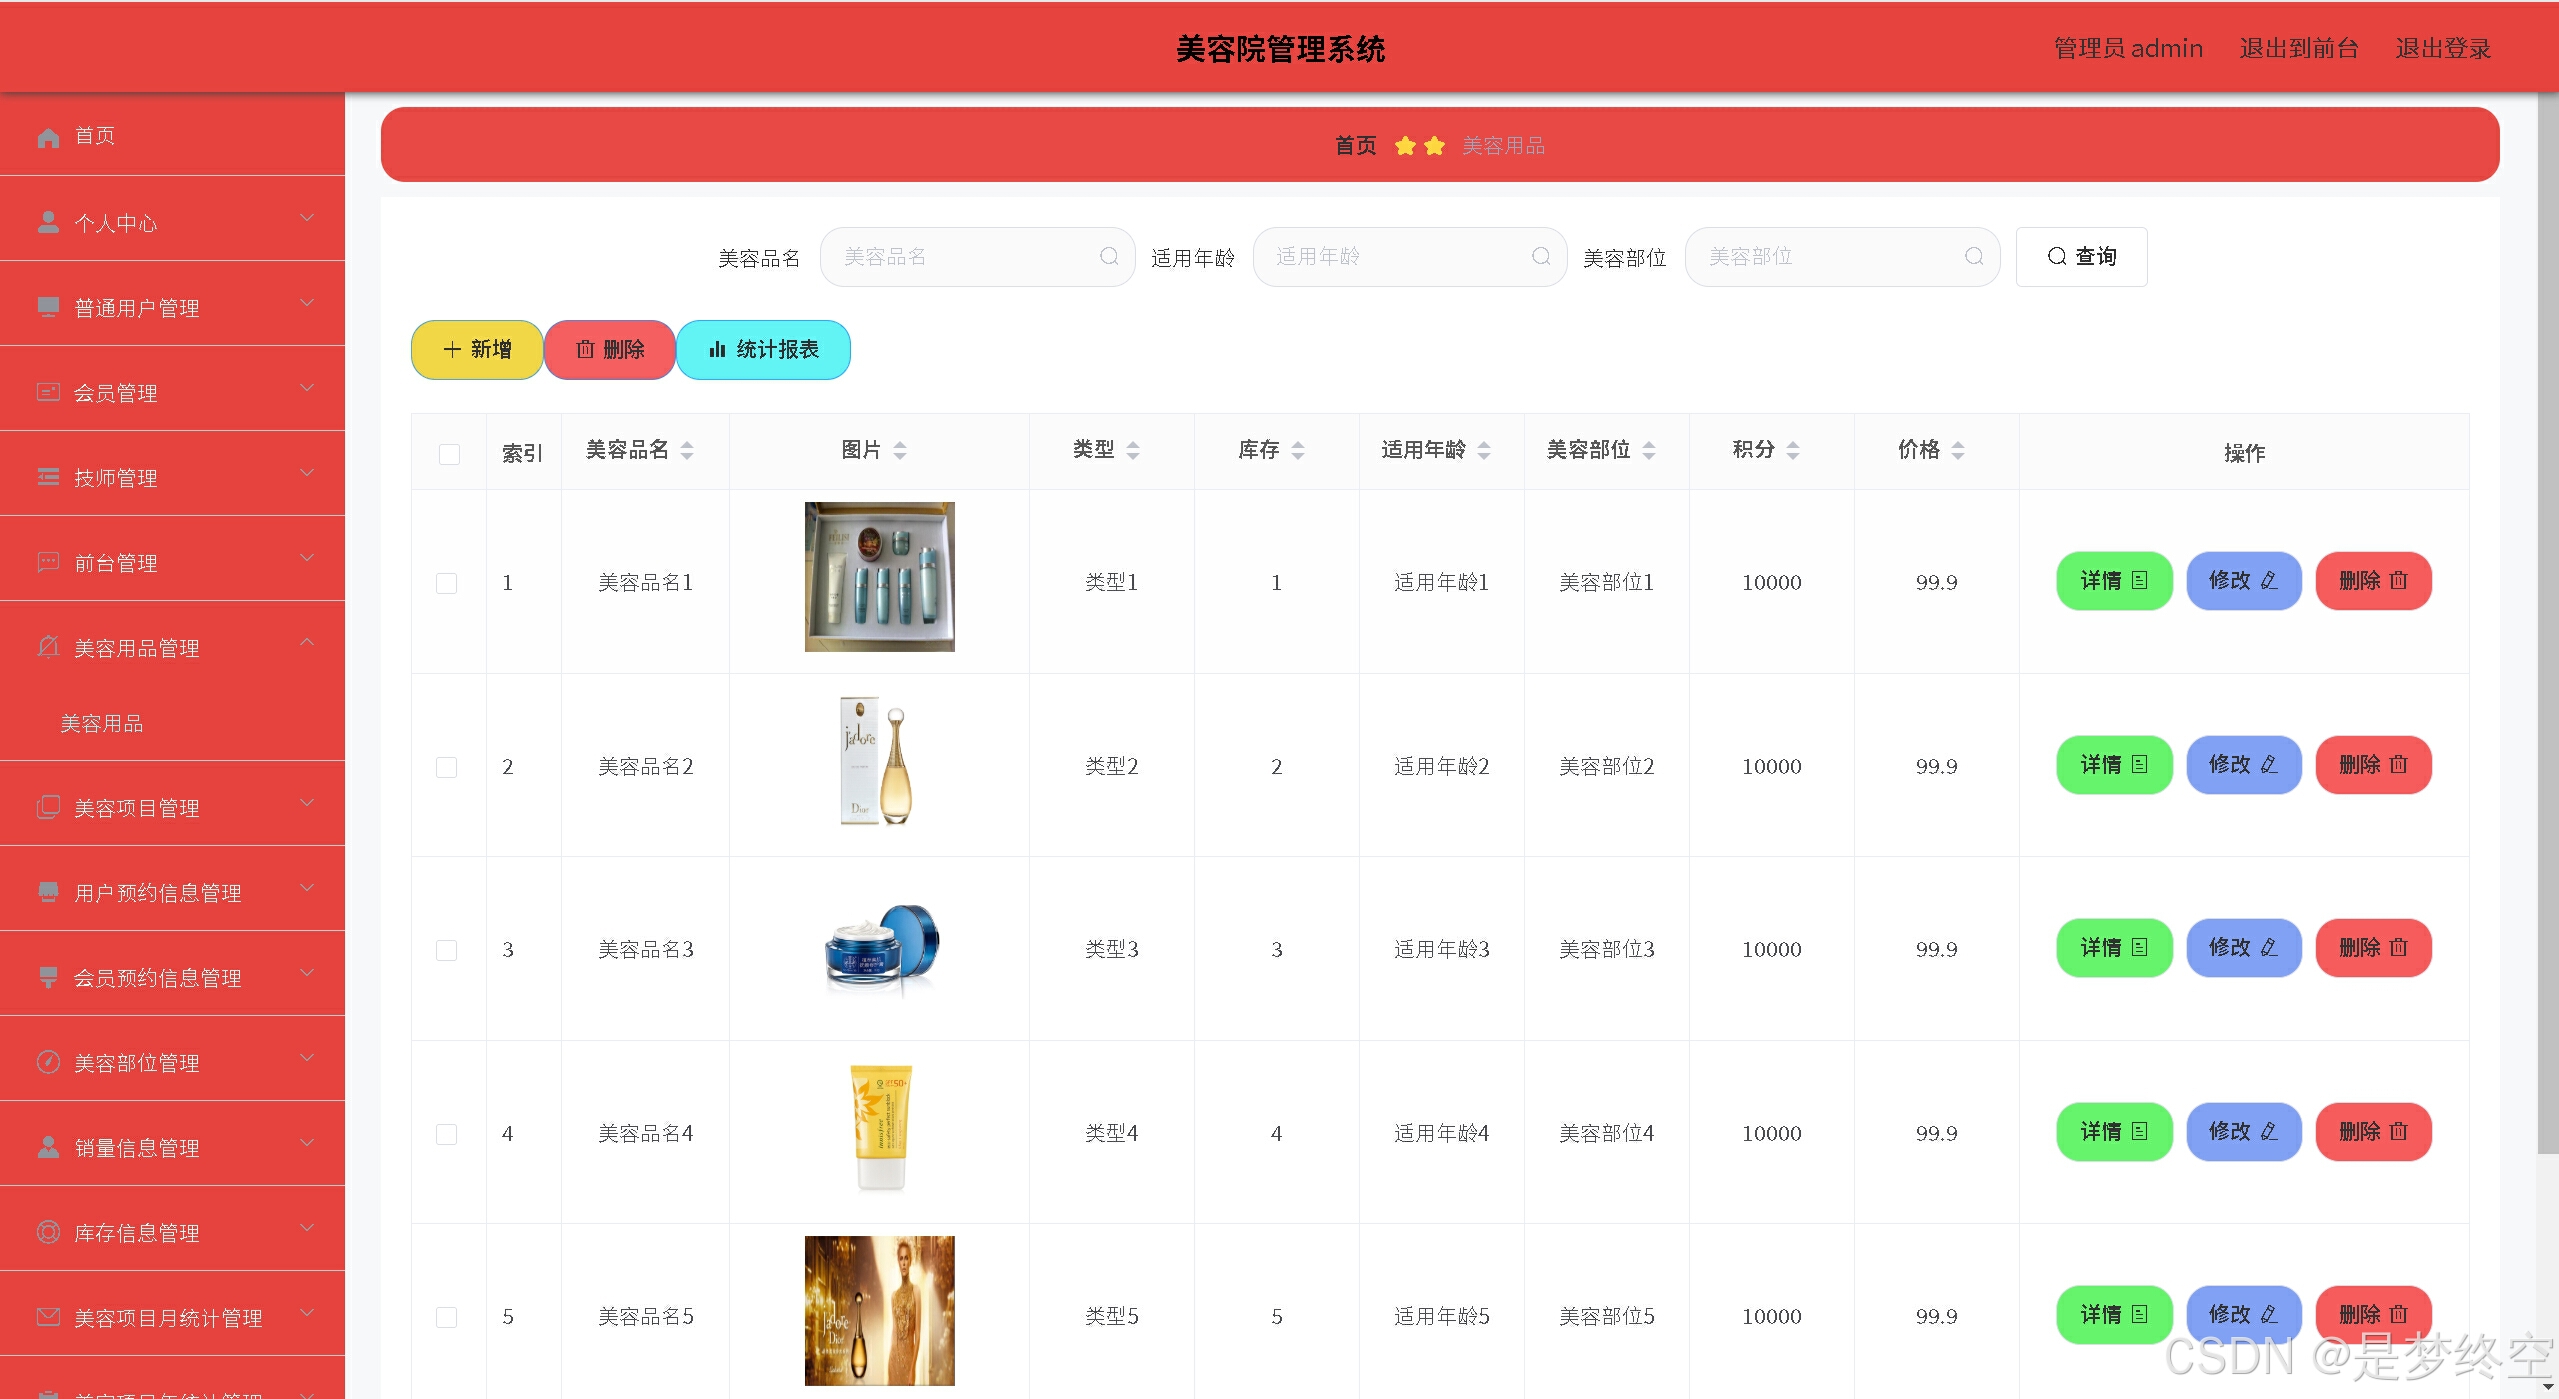
Task: Click the 库存信息管理 sidebar icon
Action: [48, 1232]
